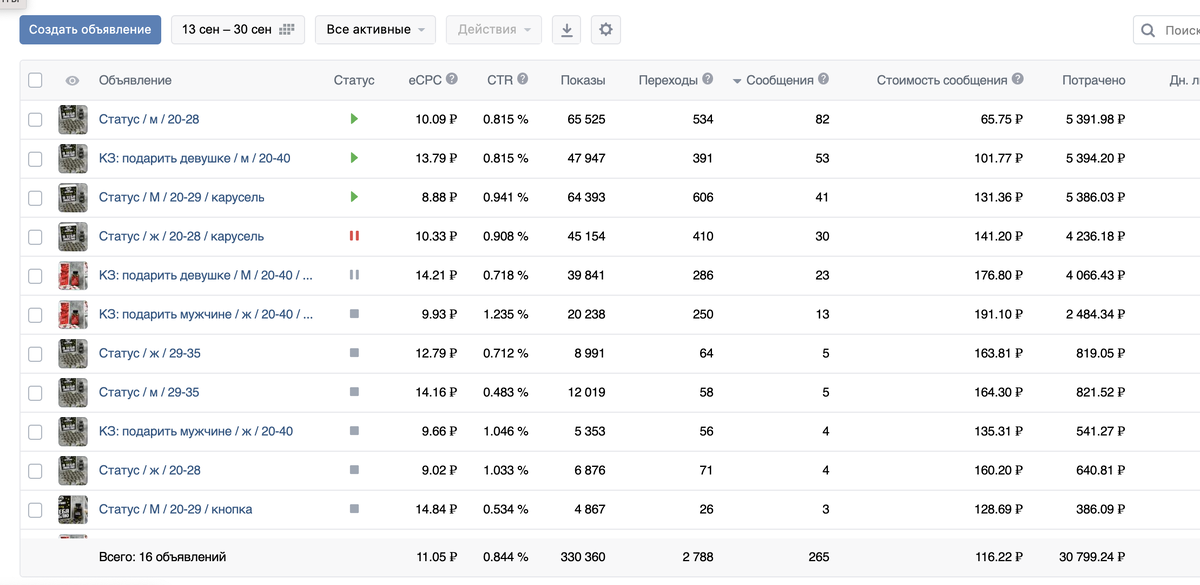Open ad КЗ: подарить девушке / м / 20-40

click(195, 158)
